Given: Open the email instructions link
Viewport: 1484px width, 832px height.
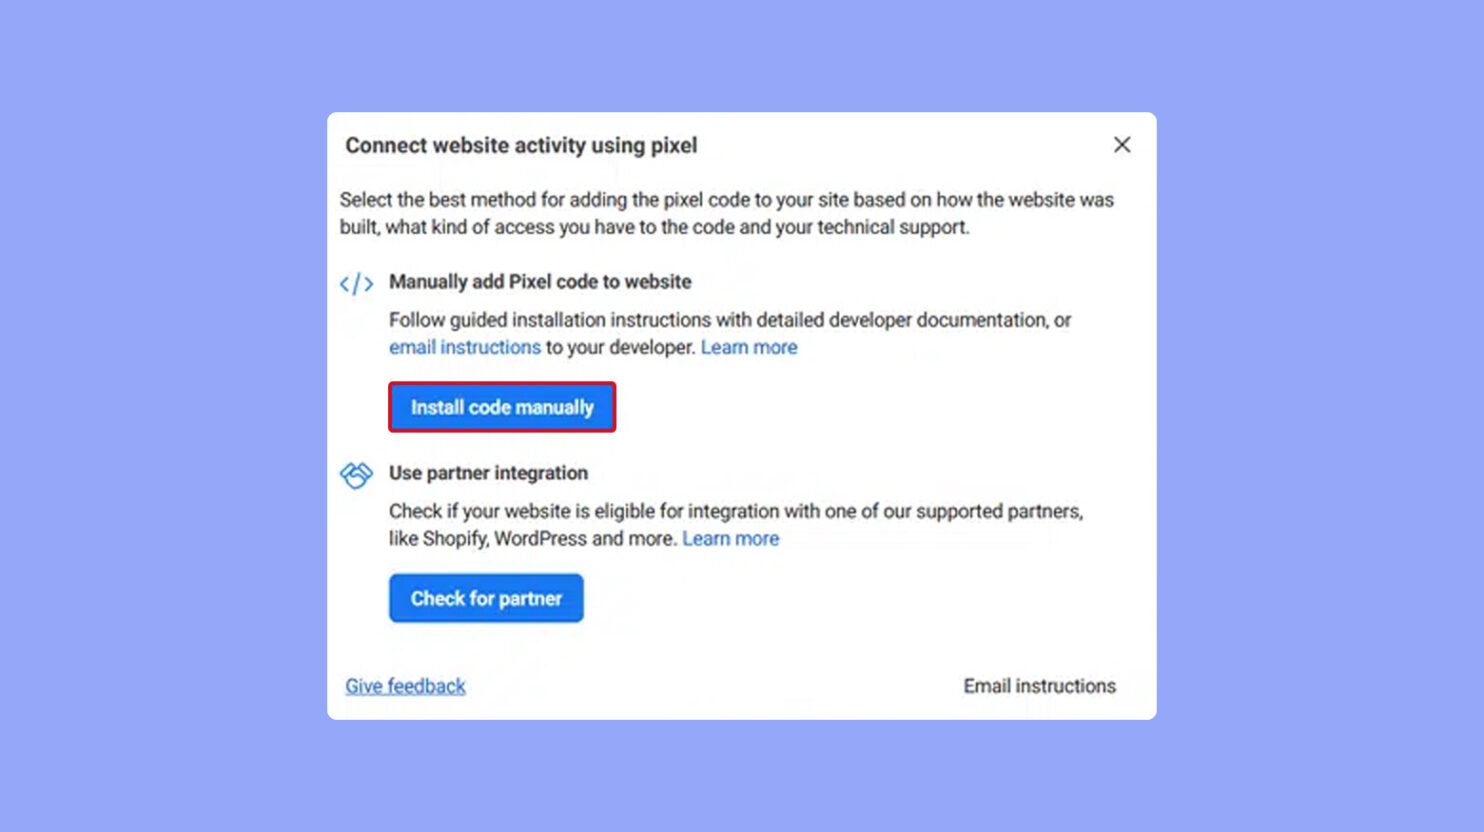Looking at the screenshot, I should click(x=465, y=347).
